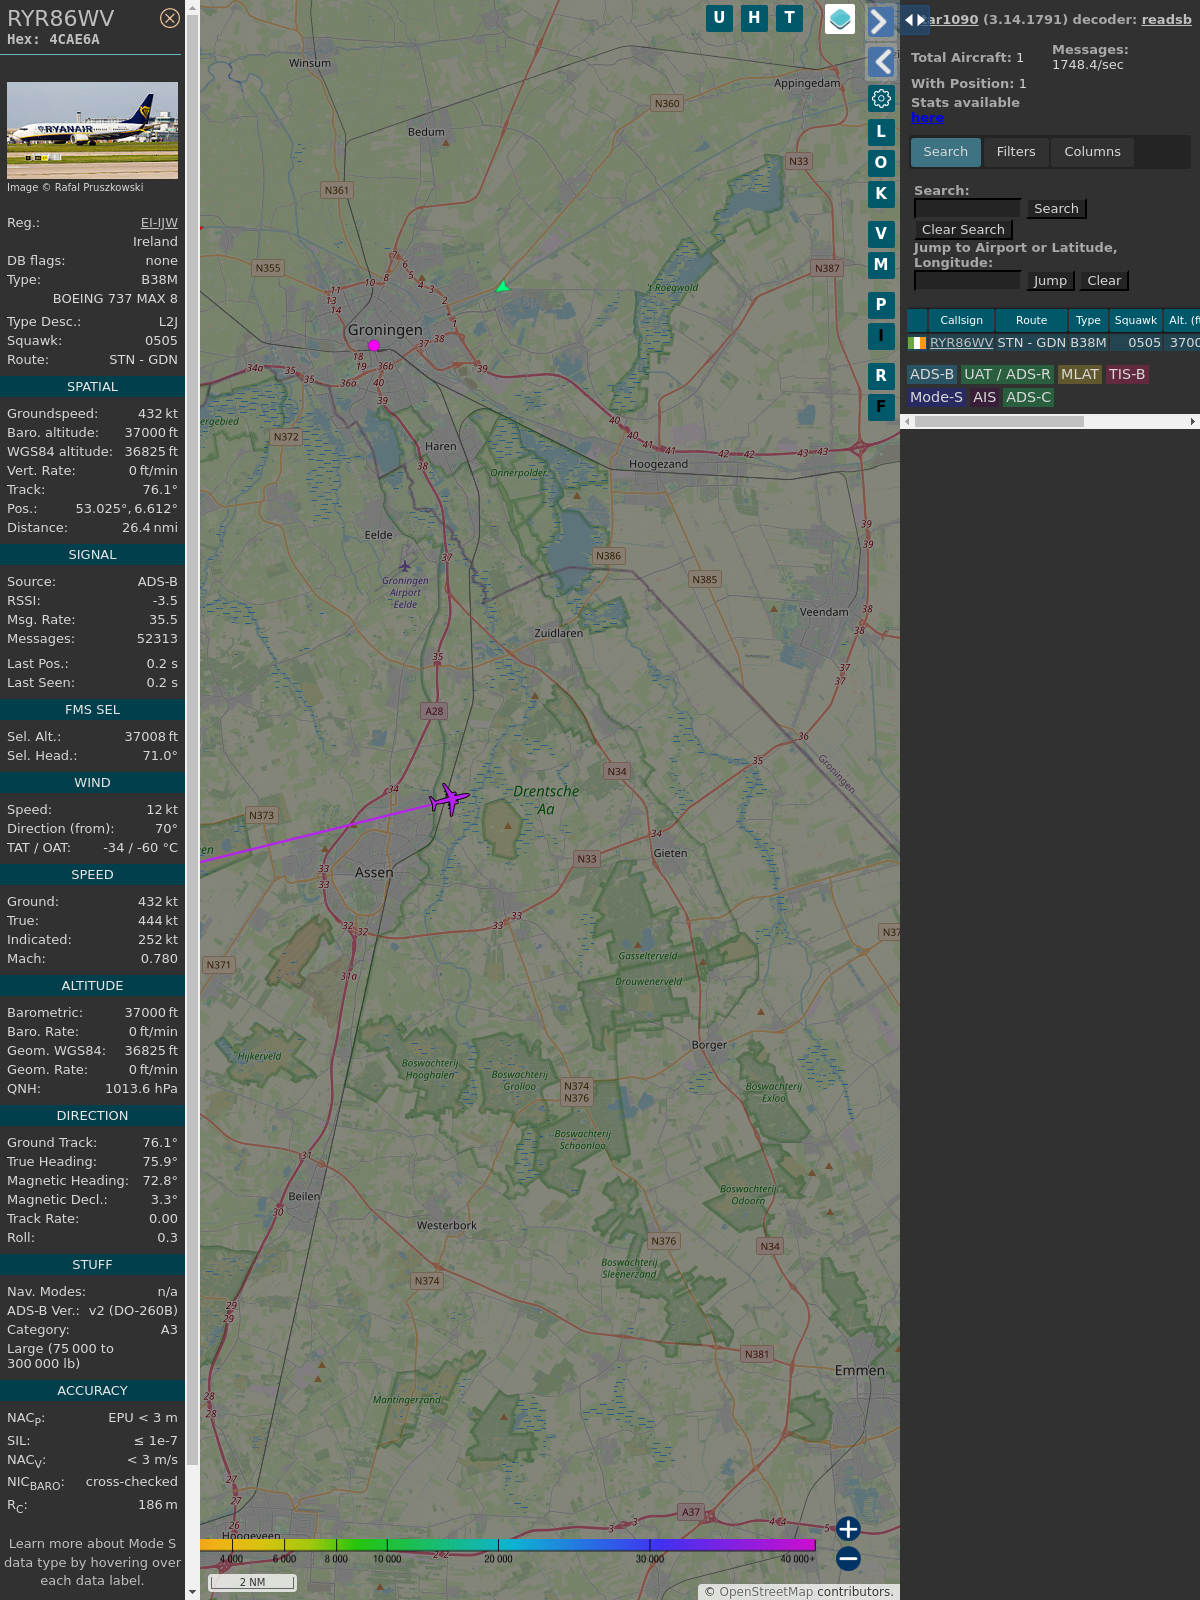Click the 'STN - GDN' route value

point(143,360)
